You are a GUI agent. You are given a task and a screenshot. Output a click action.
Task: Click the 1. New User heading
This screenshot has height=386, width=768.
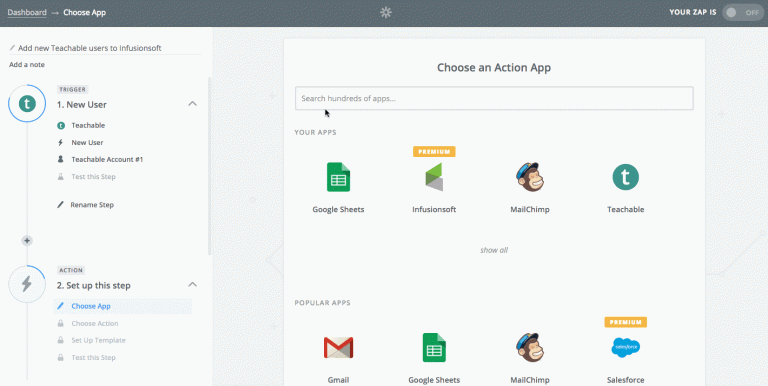(82, 104)
